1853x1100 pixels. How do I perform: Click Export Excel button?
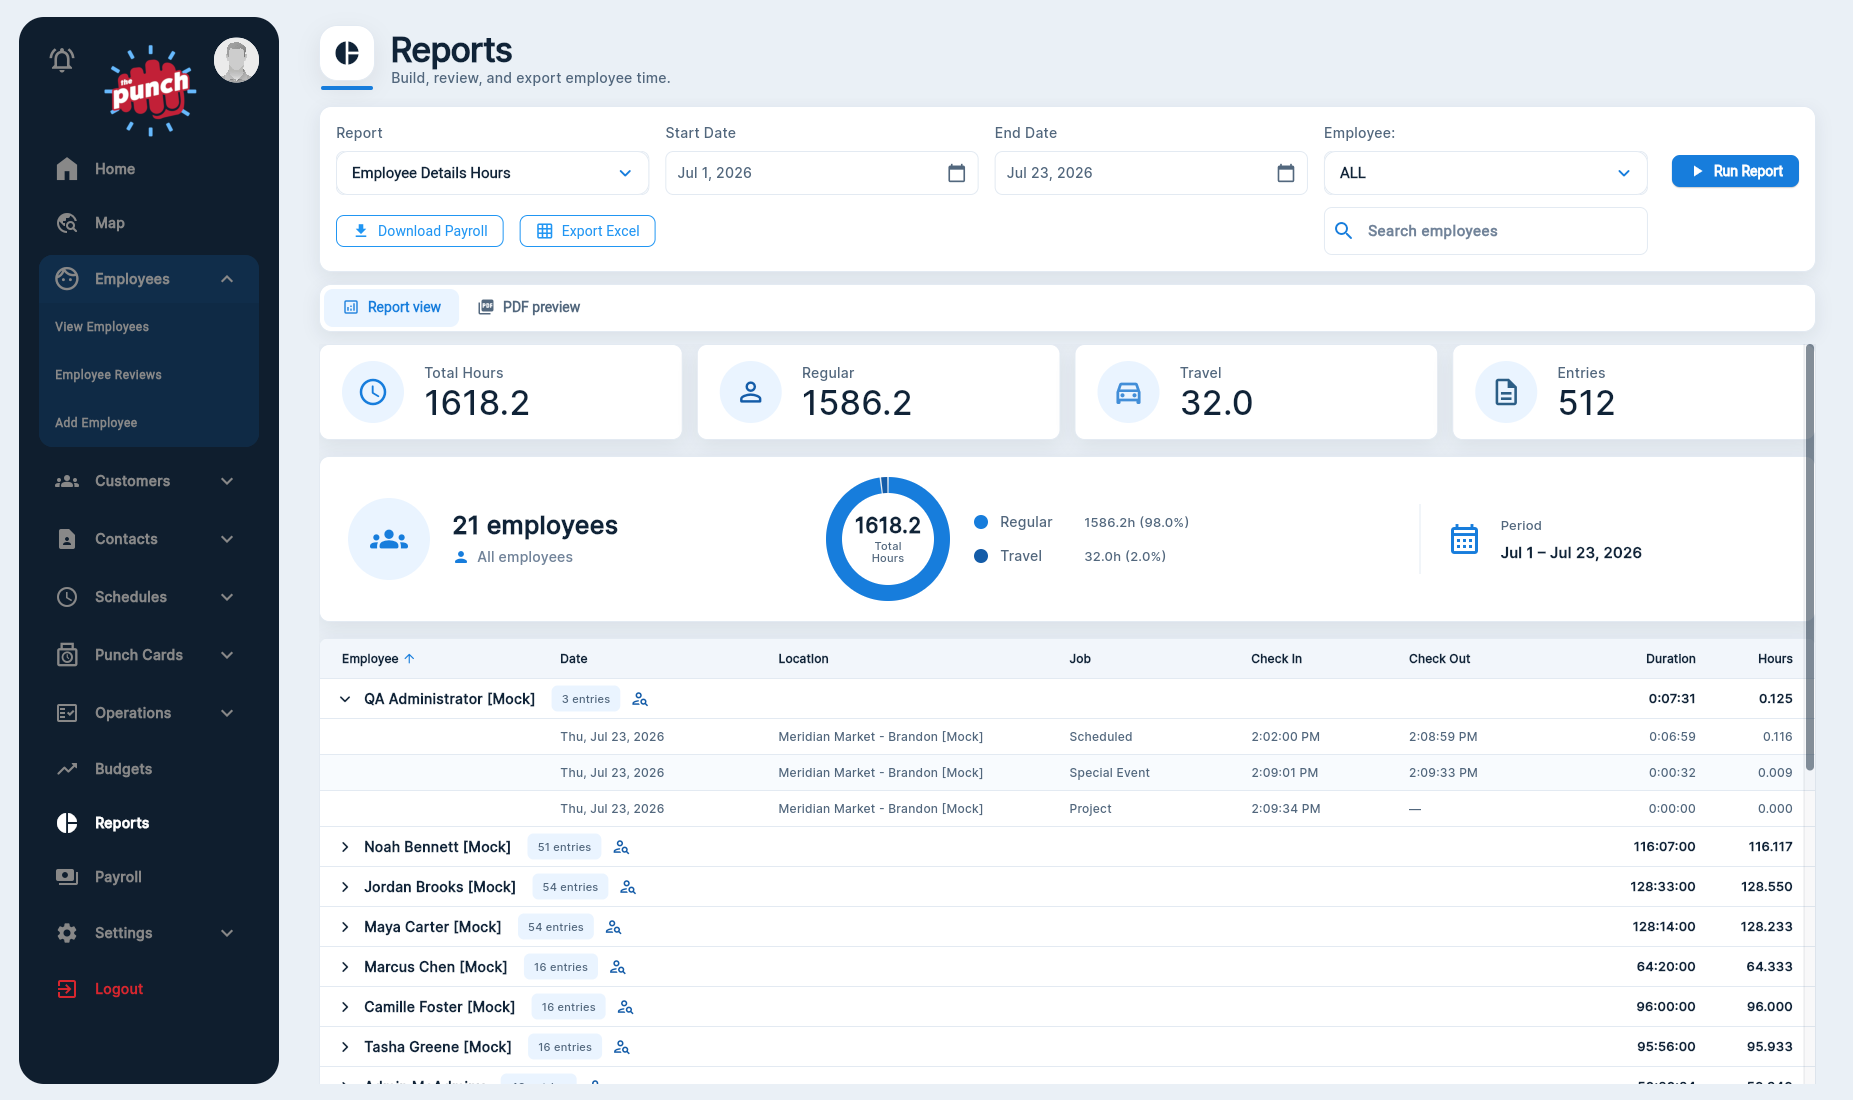pyautogui.click(x=587, y=231)
